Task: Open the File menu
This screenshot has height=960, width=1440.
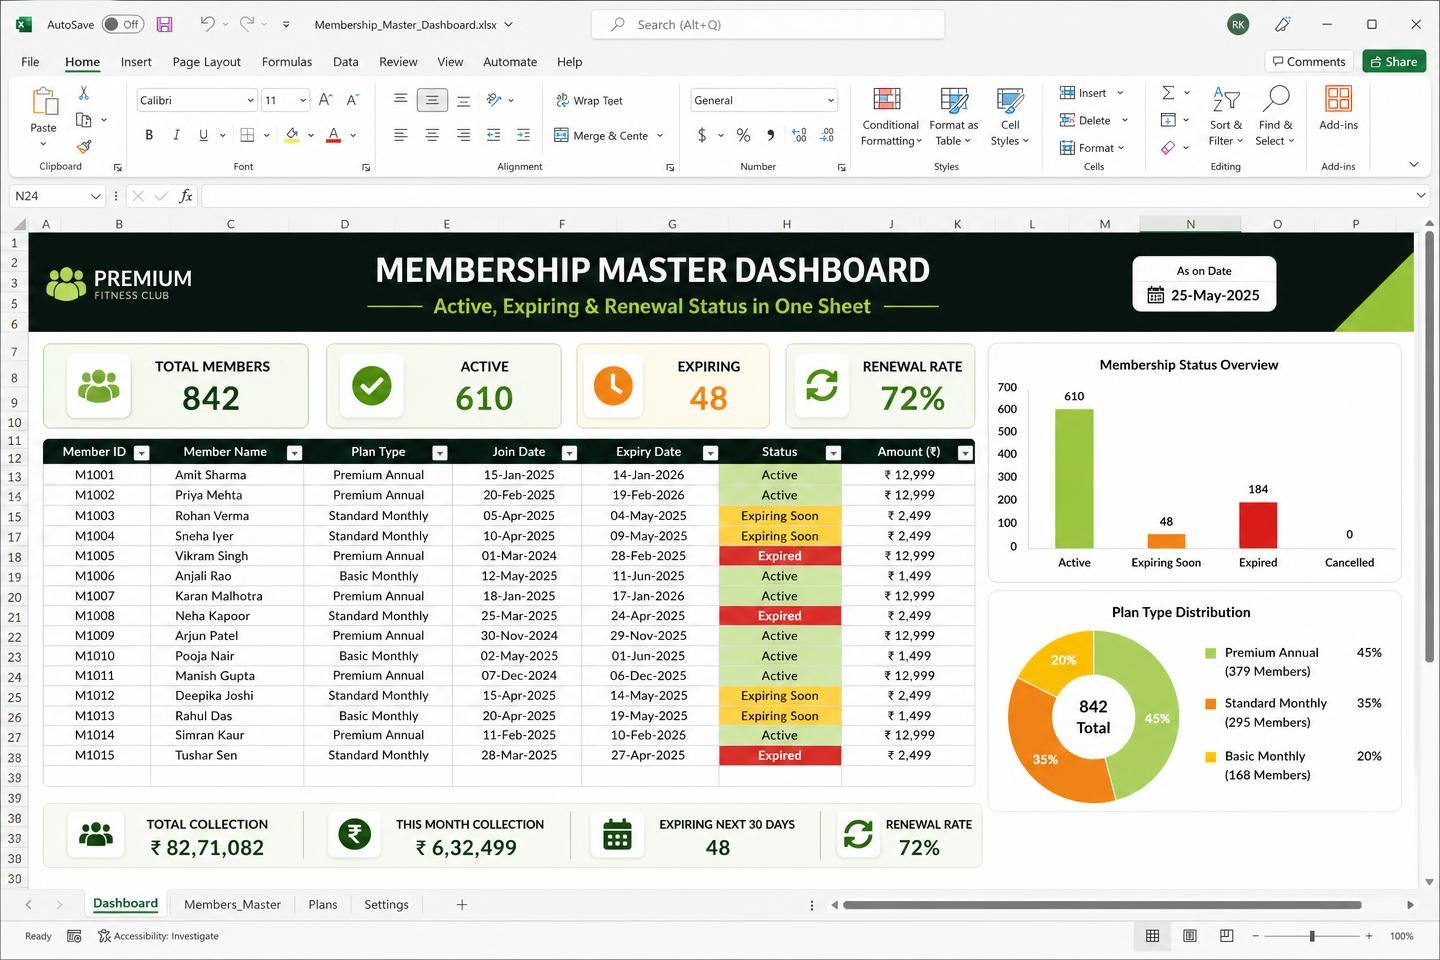Action: (31, 62)
